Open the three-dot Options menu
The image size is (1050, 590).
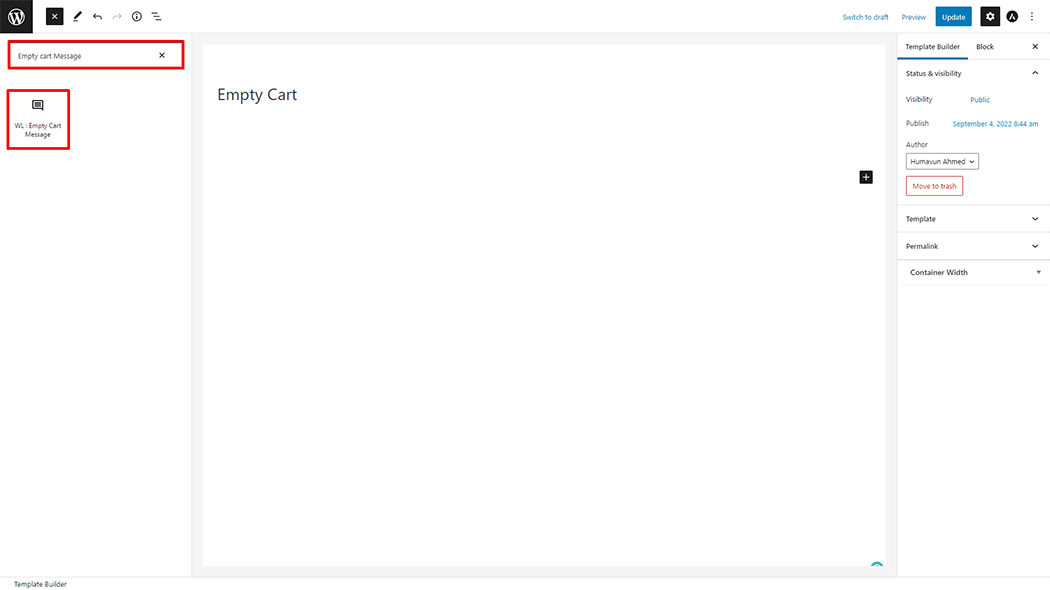[x=1032, y=17]
